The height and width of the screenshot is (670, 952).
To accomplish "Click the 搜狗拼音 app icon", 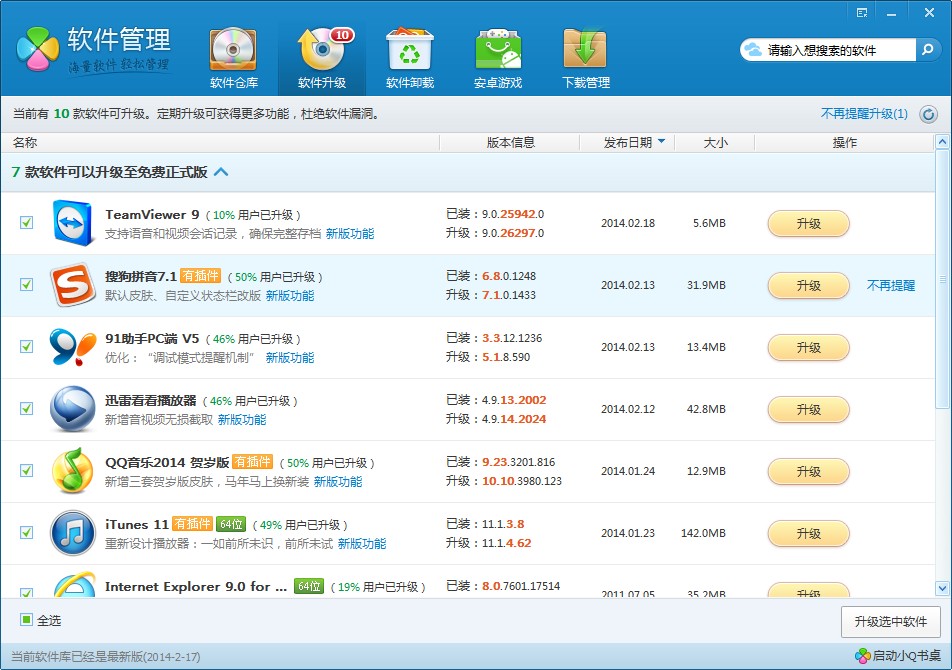I will click(x=72, y=285).
